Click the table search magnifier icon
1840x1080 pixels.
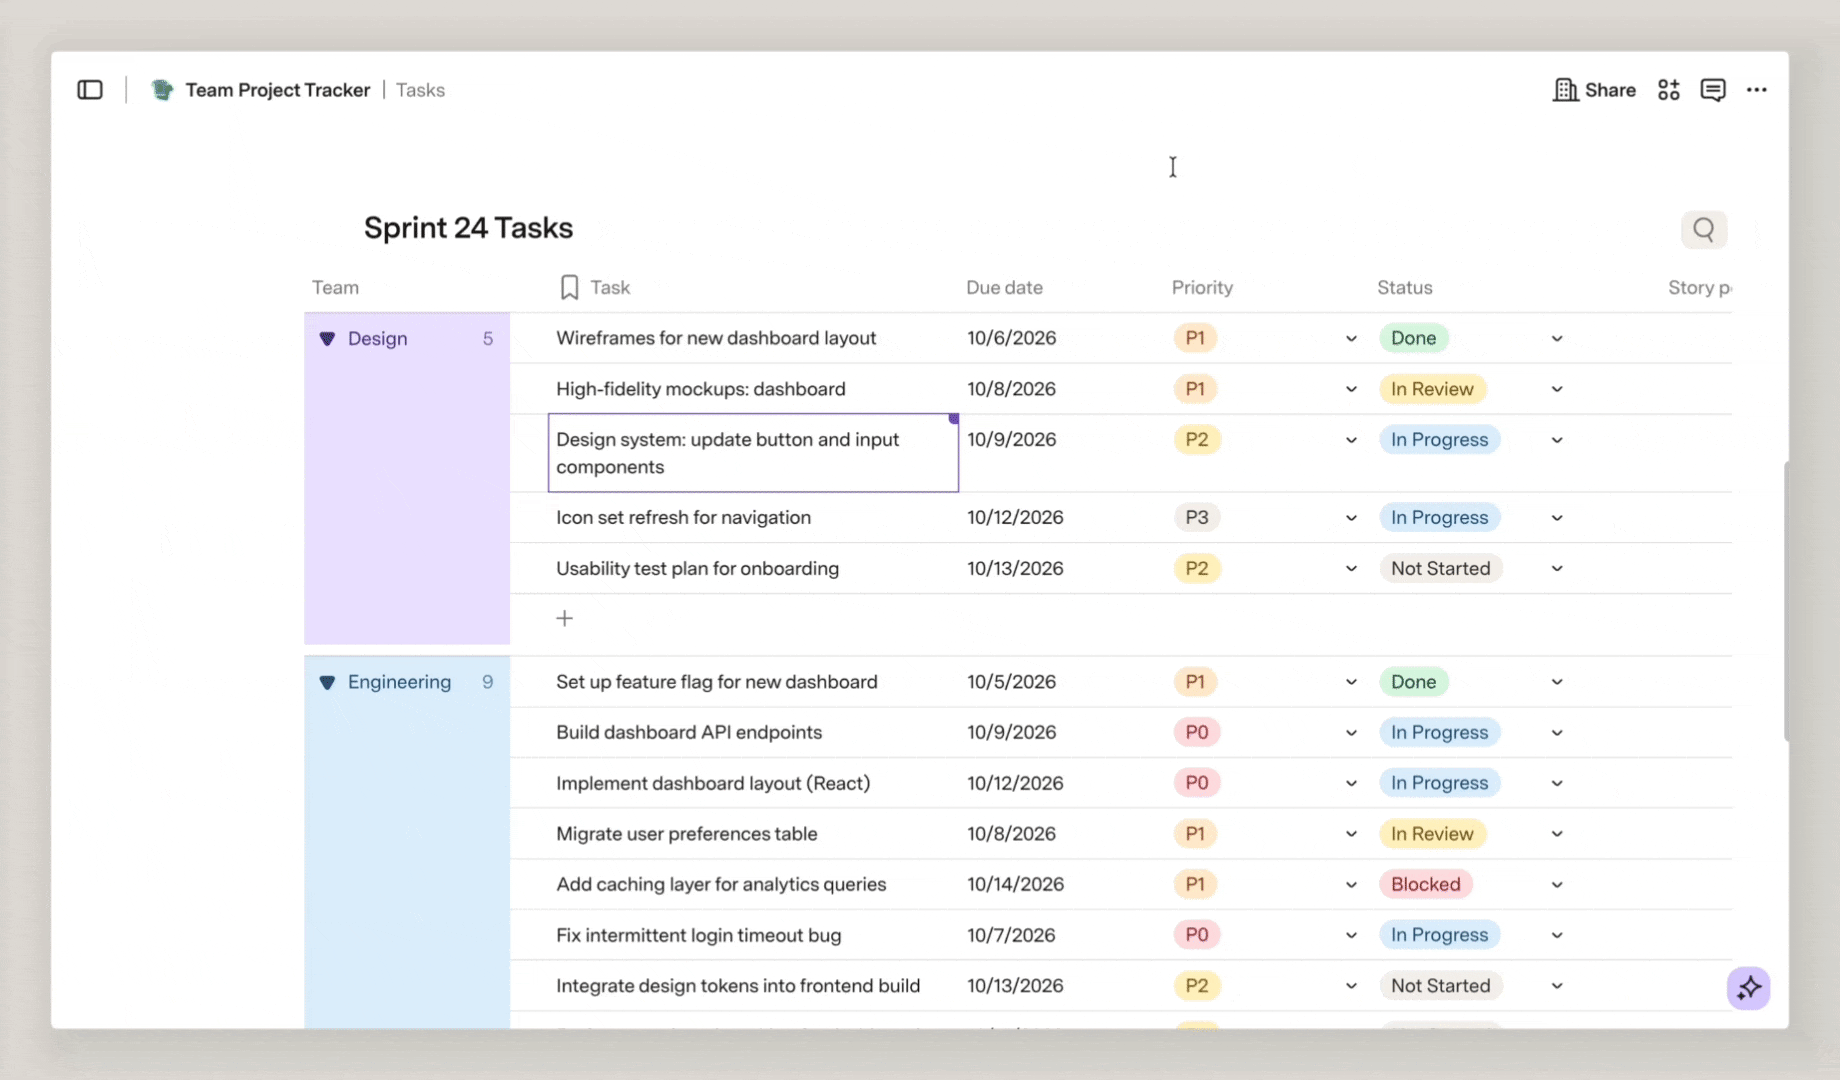1704,230
